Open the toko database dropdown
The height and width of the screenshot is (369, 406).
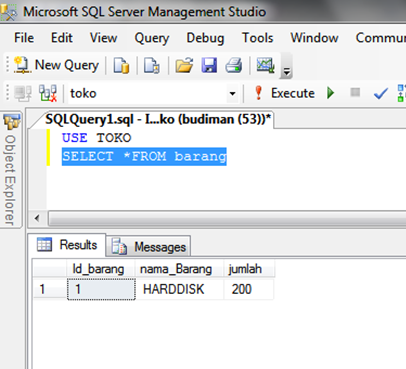(232, 93)
